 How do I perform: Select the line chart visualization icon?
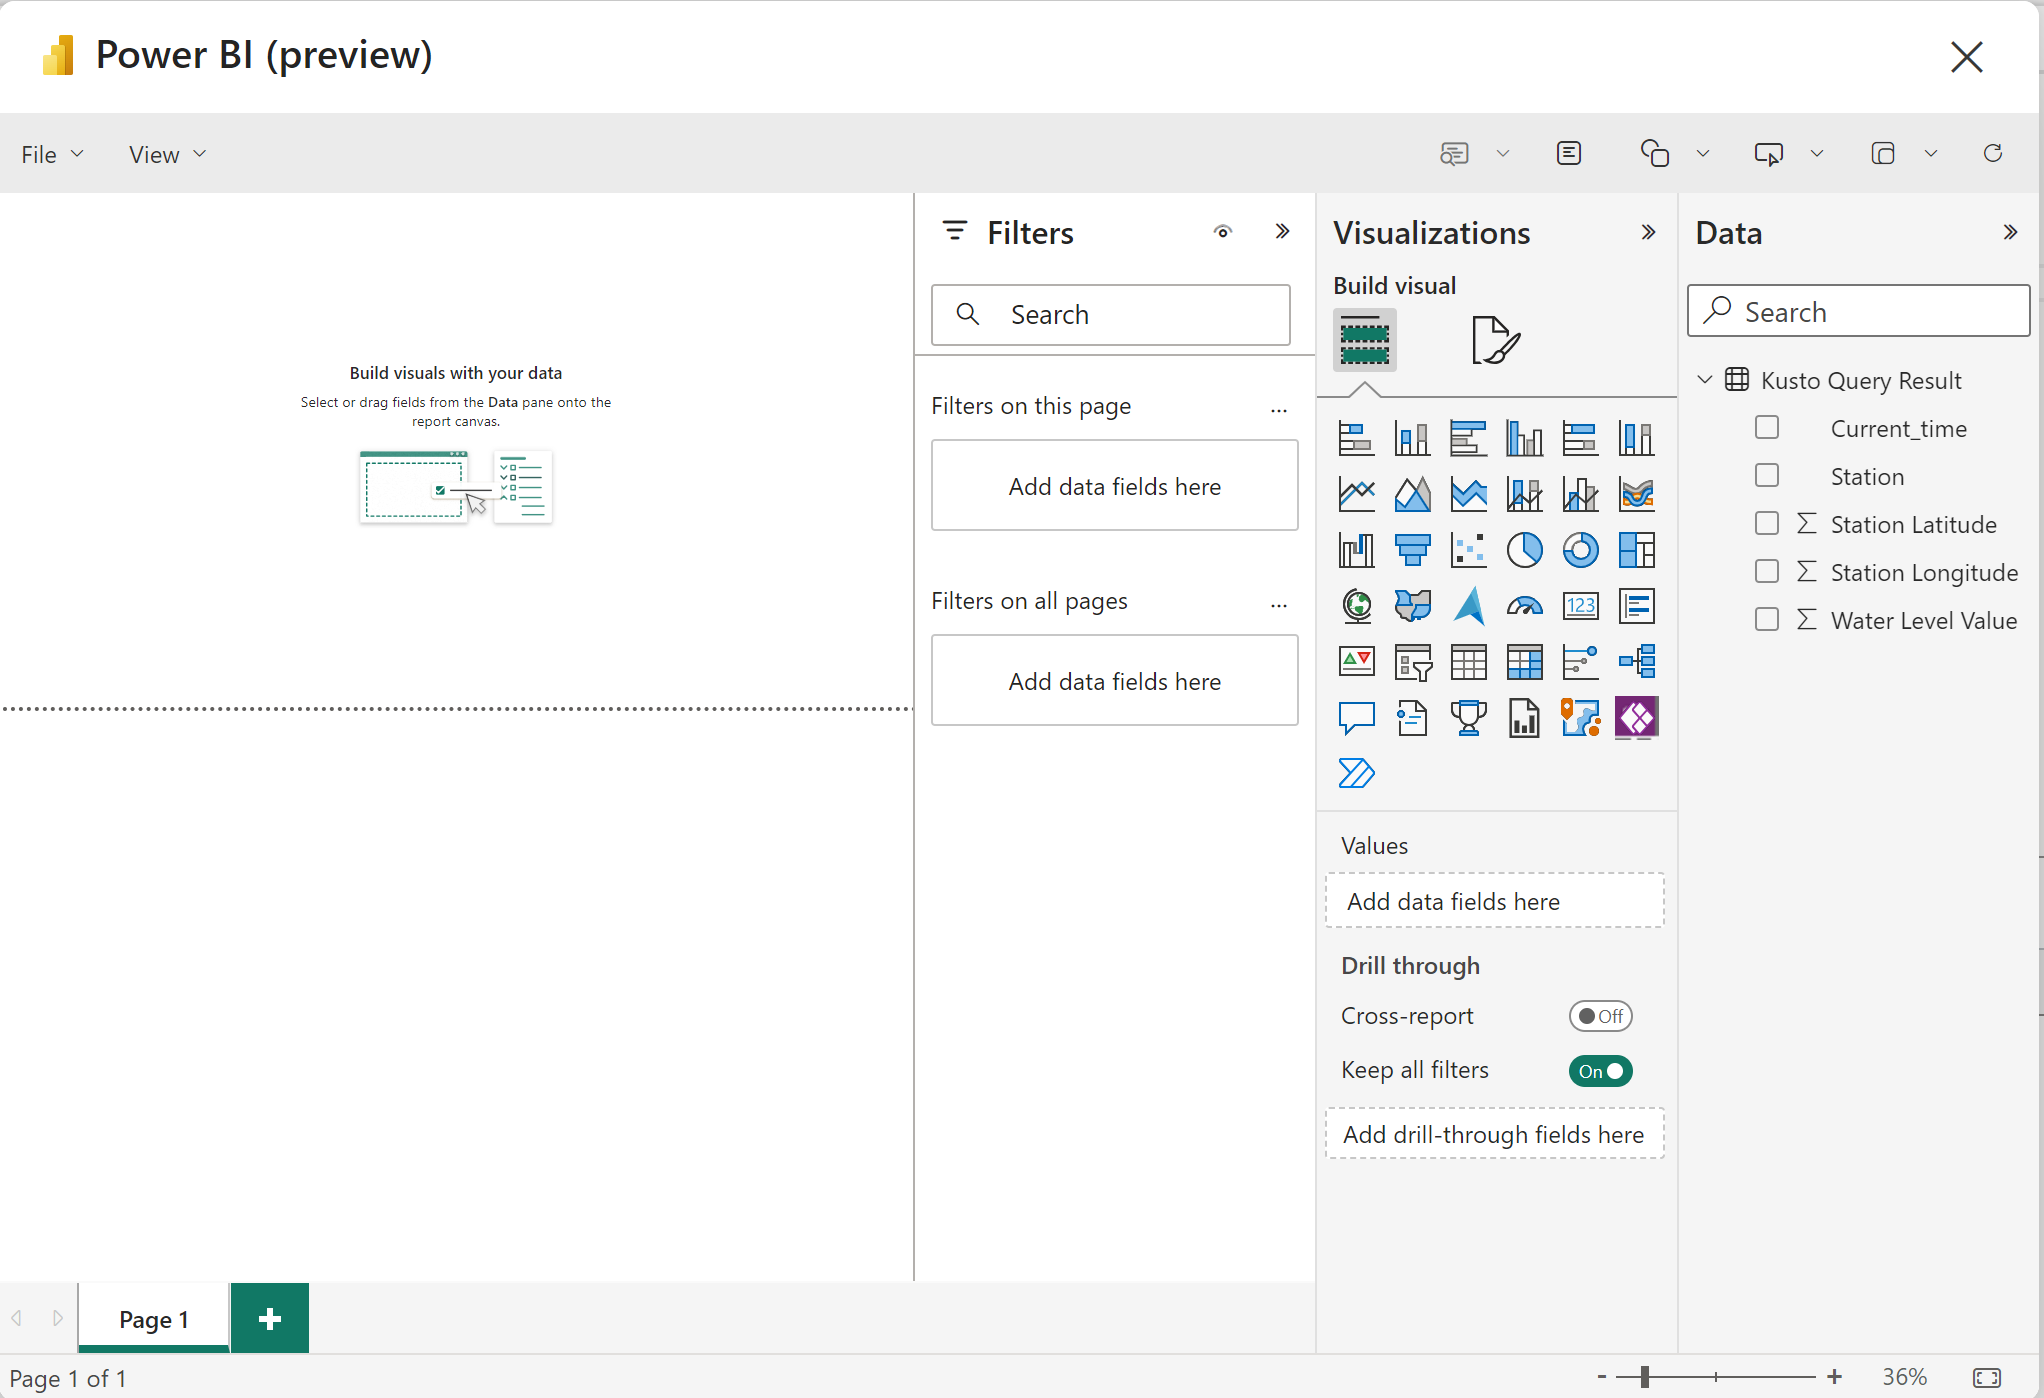[x=1354, y=492]
